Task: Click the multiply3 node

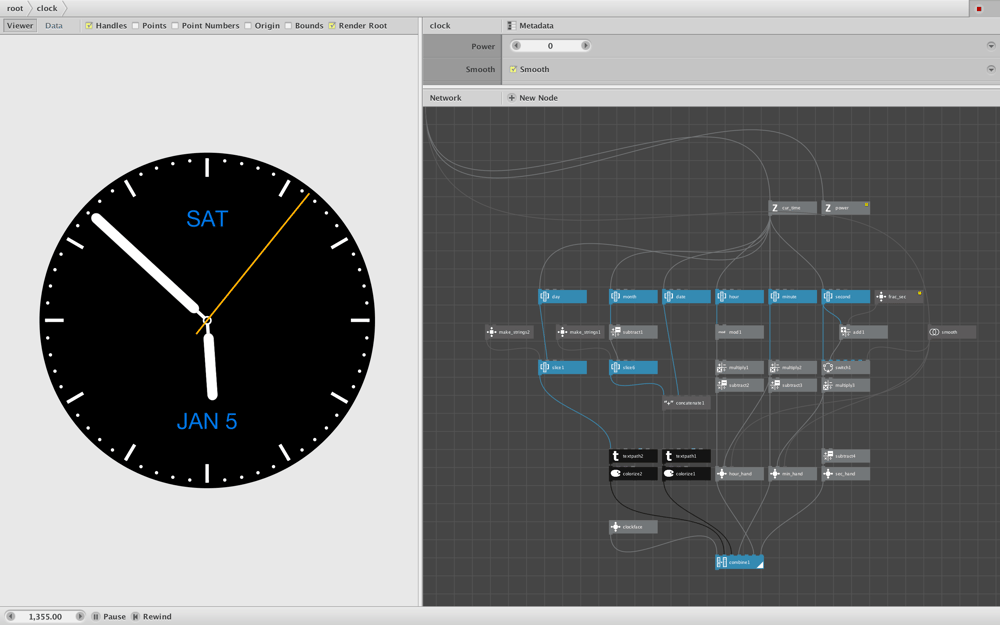Action: (x=846, y=385)
